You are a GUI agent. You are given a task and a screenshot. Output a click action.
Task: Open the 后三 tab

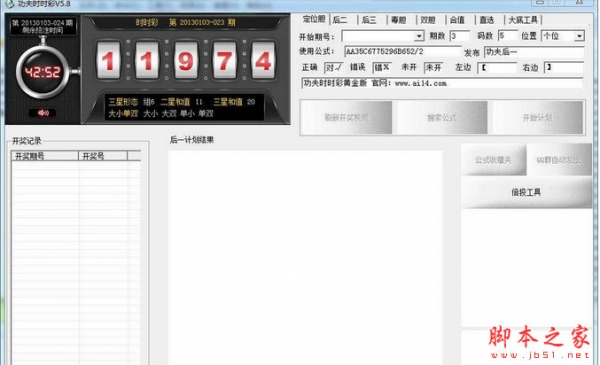click(369, 20)
